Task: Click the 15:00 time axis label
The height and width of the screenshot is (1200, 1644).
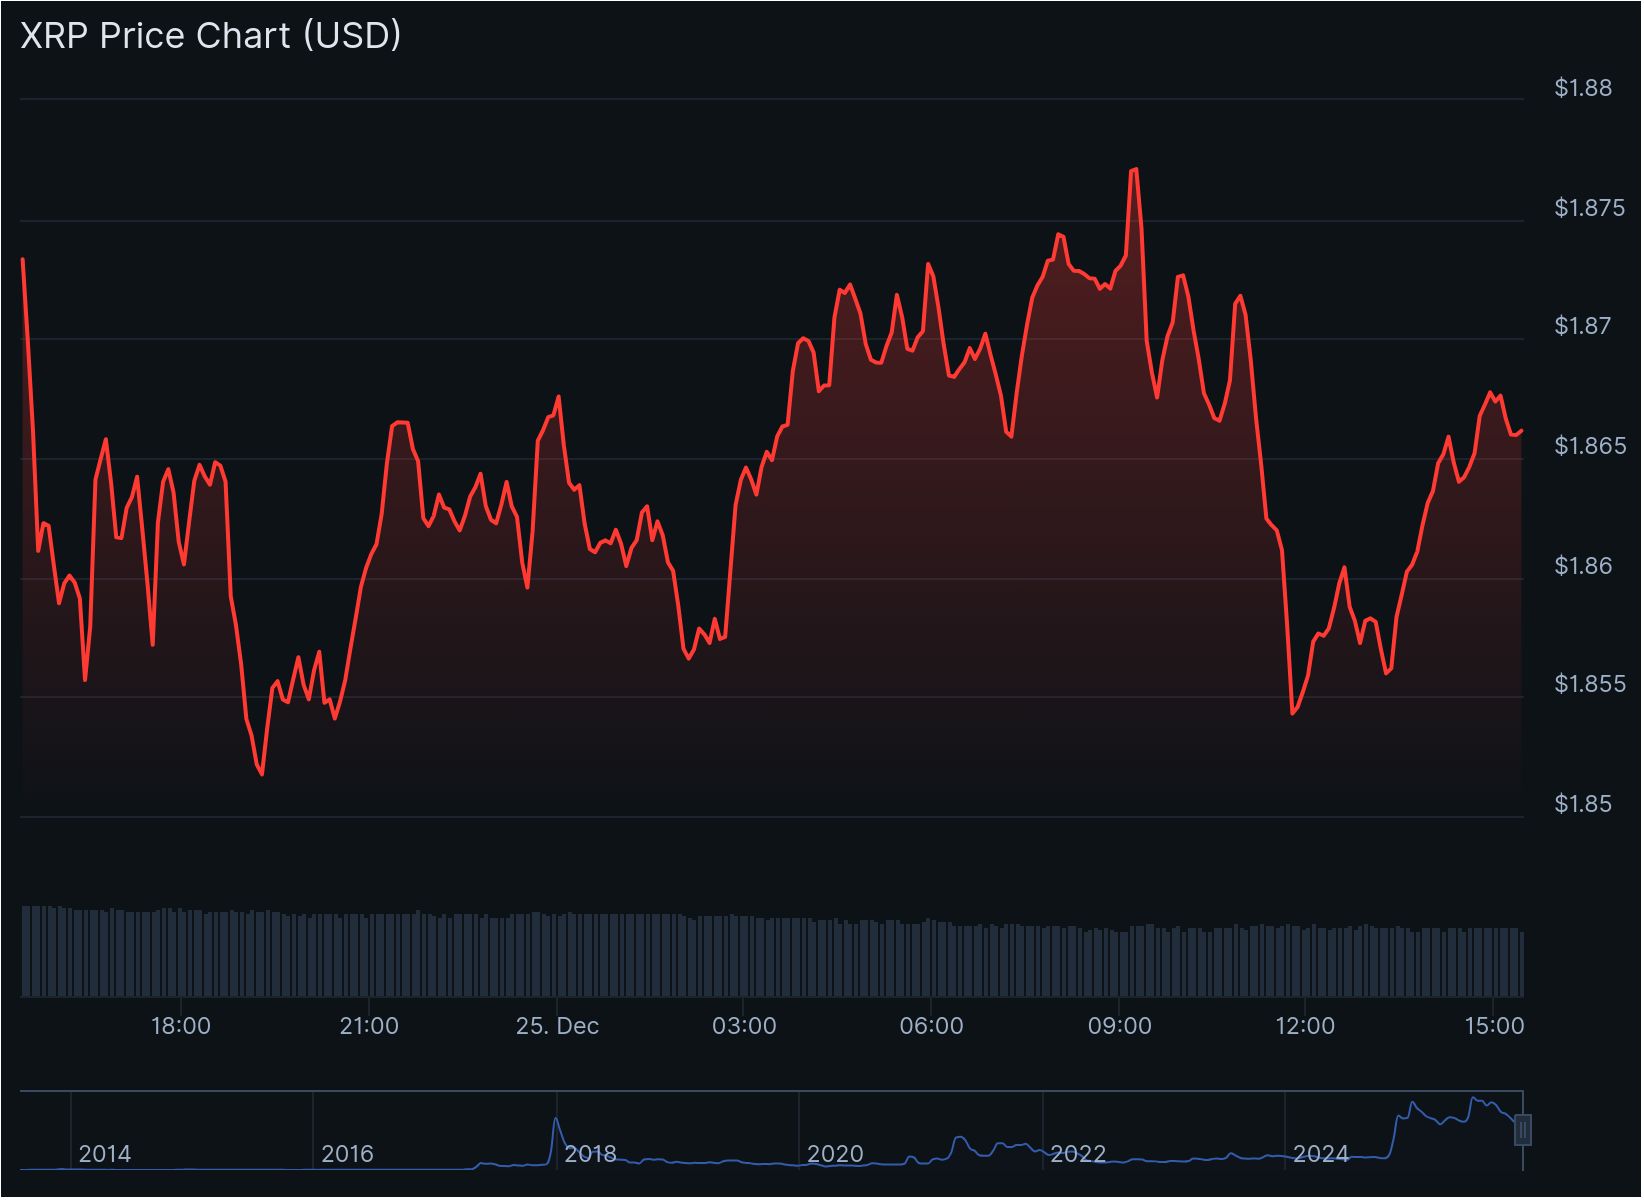Action: tap(1494, 1026)
